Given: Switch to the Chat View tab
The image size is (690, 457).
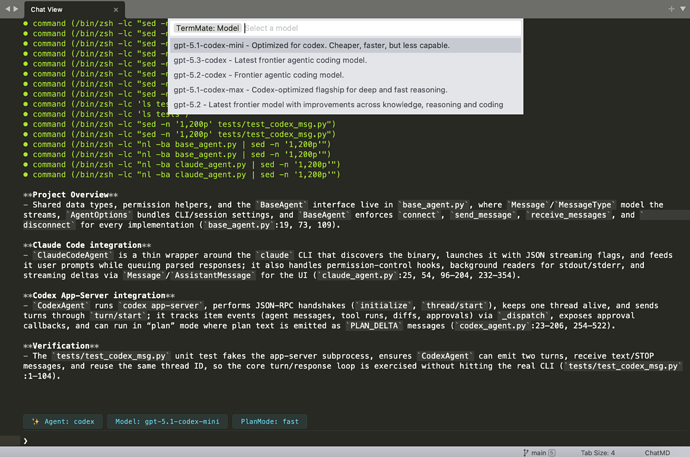Looking at the screenshot, I should (x=52, y=8).
